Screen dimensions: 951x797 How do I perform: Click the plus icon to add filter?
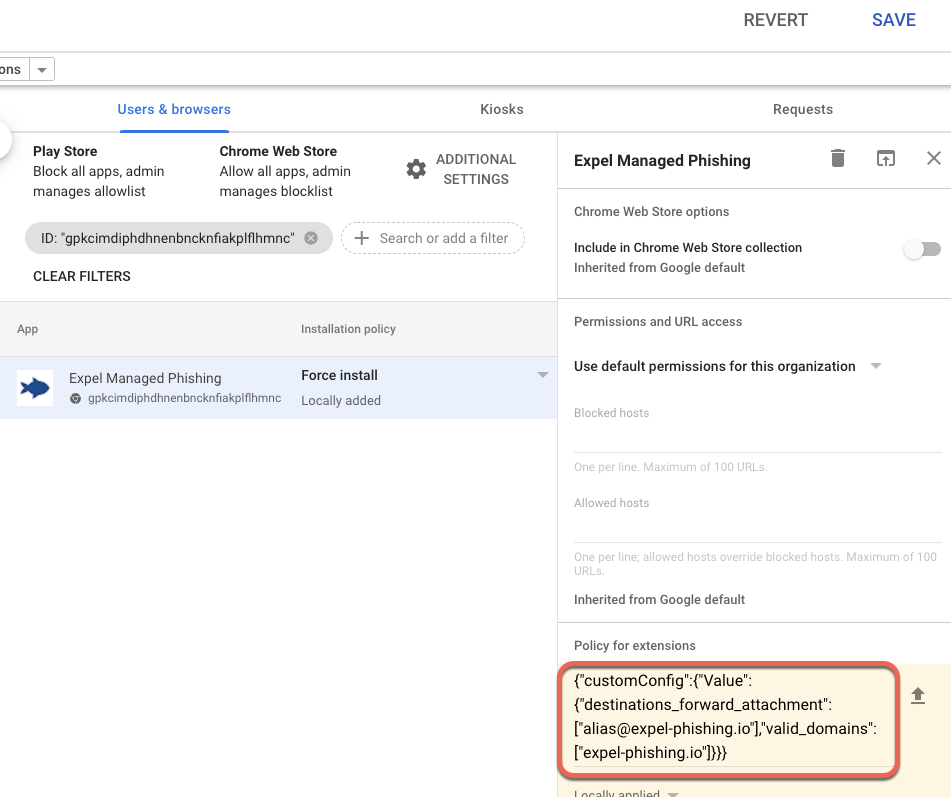pyautogui.click(x=361, y=238)
